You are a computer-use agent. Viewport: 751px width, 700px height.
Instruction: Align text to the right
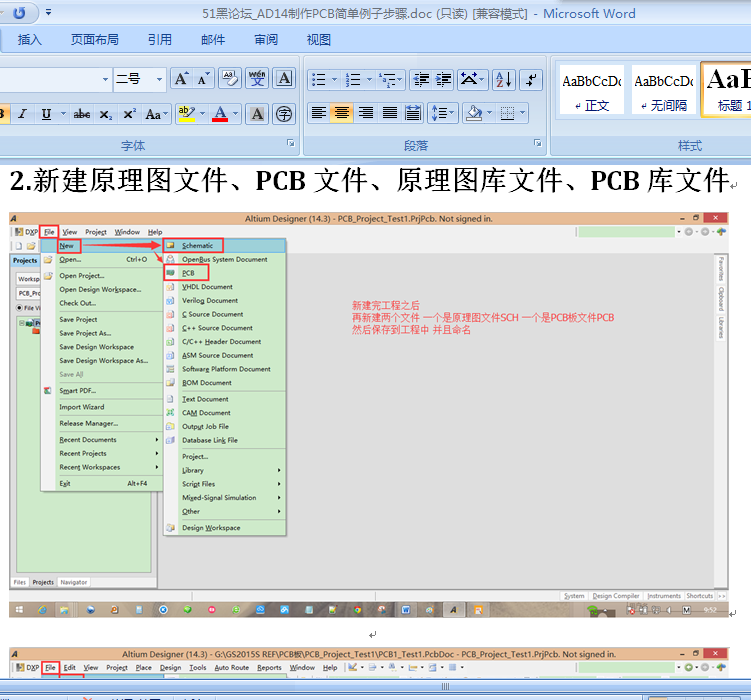point(366,113)
